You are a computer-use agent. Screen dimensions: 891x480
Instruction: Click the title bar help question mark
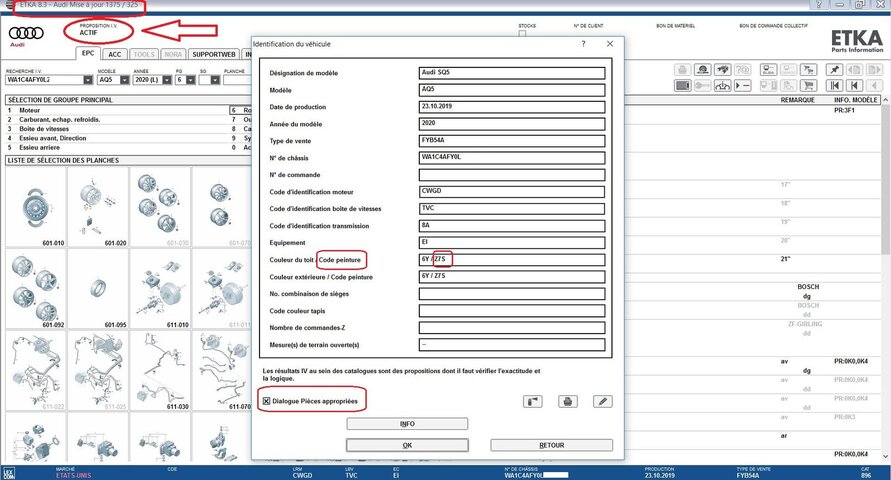(x=819, y=5)
